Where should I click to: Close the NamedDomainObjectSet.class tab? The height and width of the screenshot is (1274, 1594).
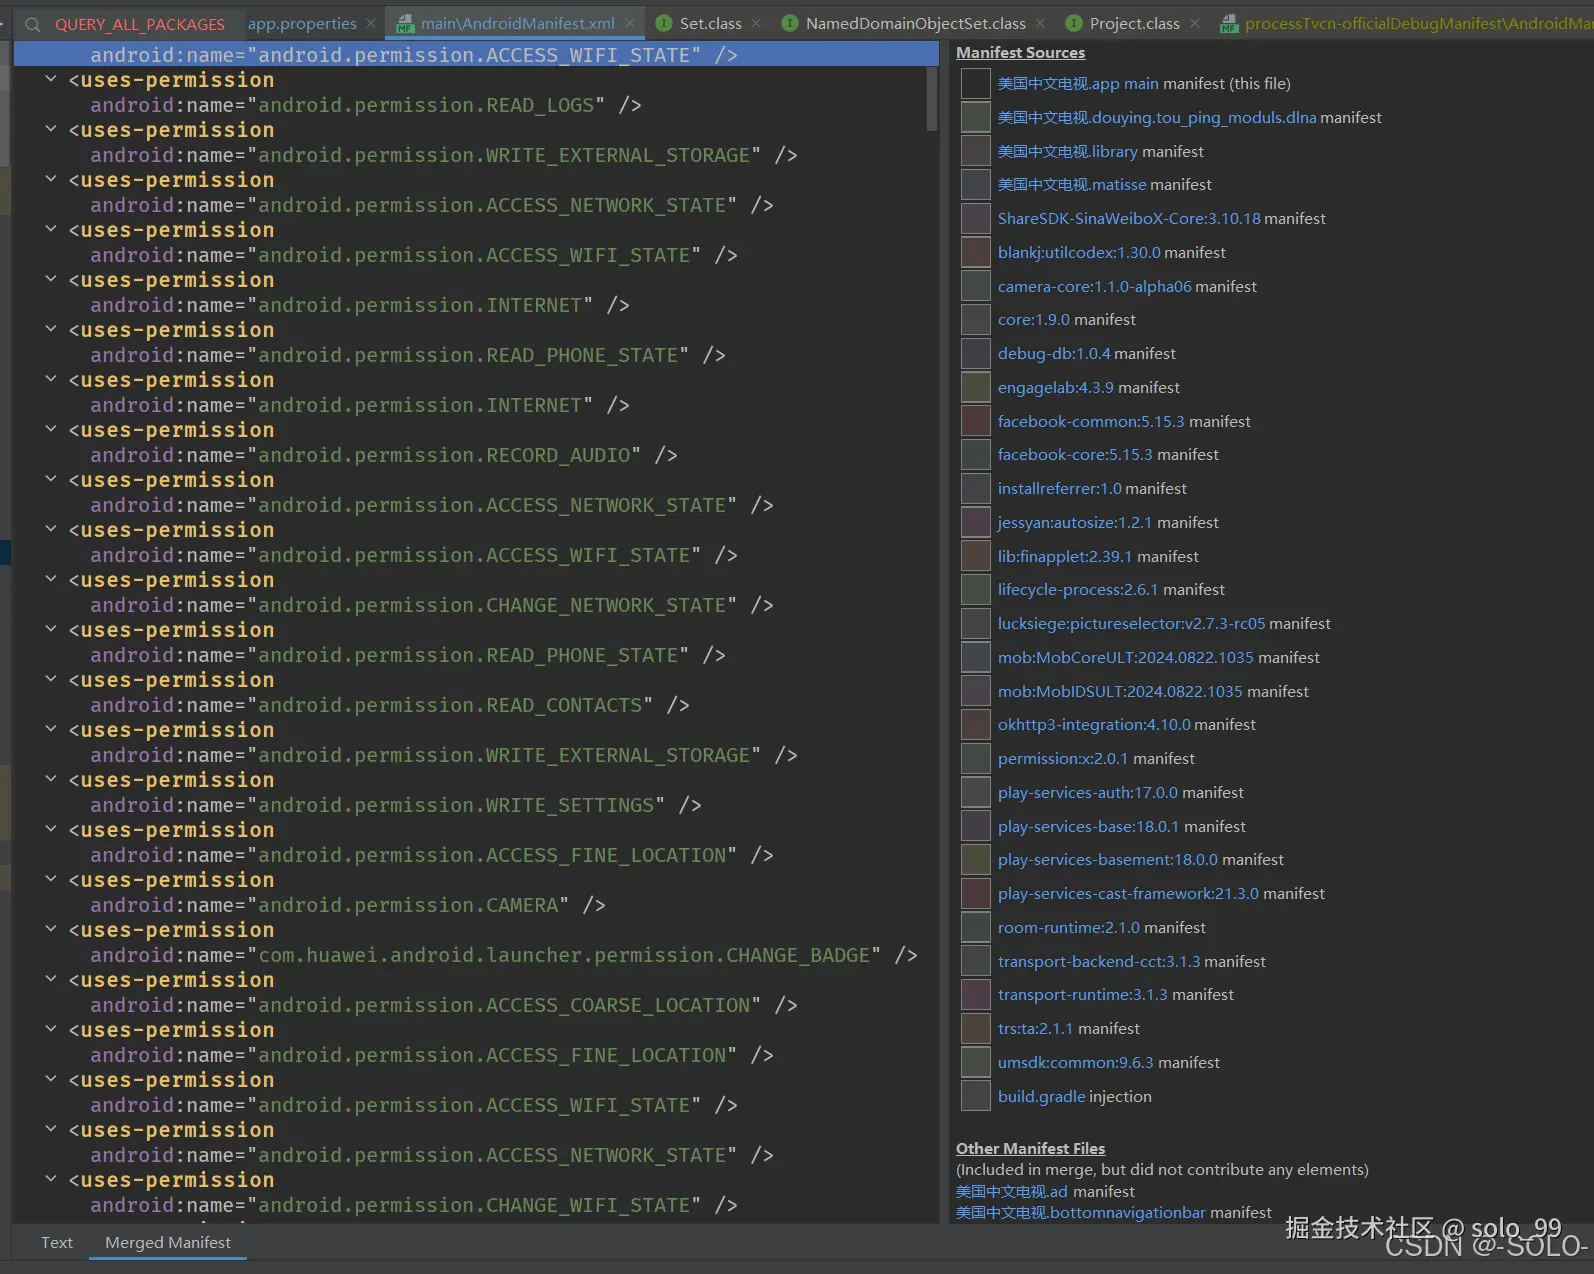click(x=1040, y=23)
